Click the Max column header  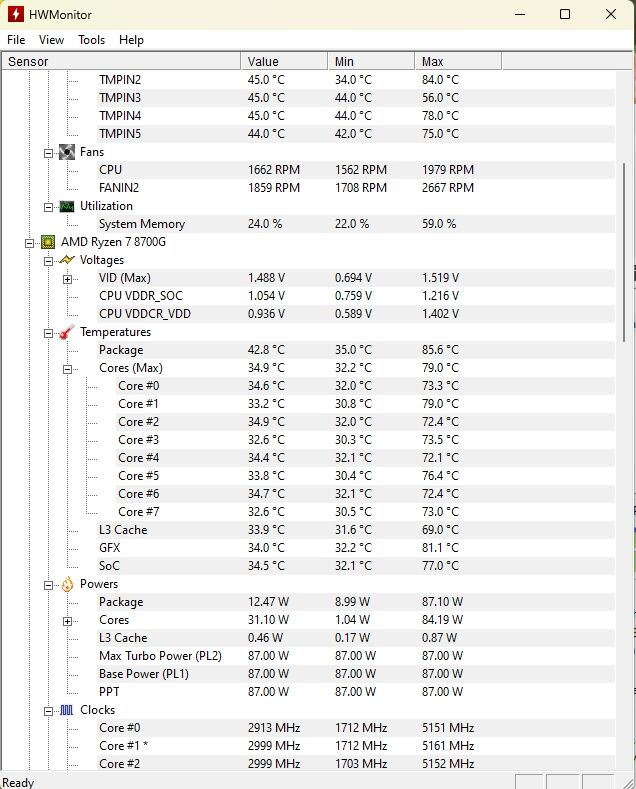pyautogui.click(x=458, y=61)
